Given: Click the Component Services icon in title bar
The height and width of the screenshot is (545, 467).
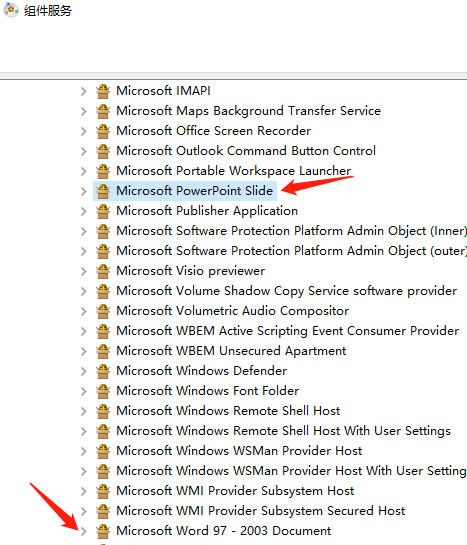Looking at the screenshot, I should (x=11, y=10).
